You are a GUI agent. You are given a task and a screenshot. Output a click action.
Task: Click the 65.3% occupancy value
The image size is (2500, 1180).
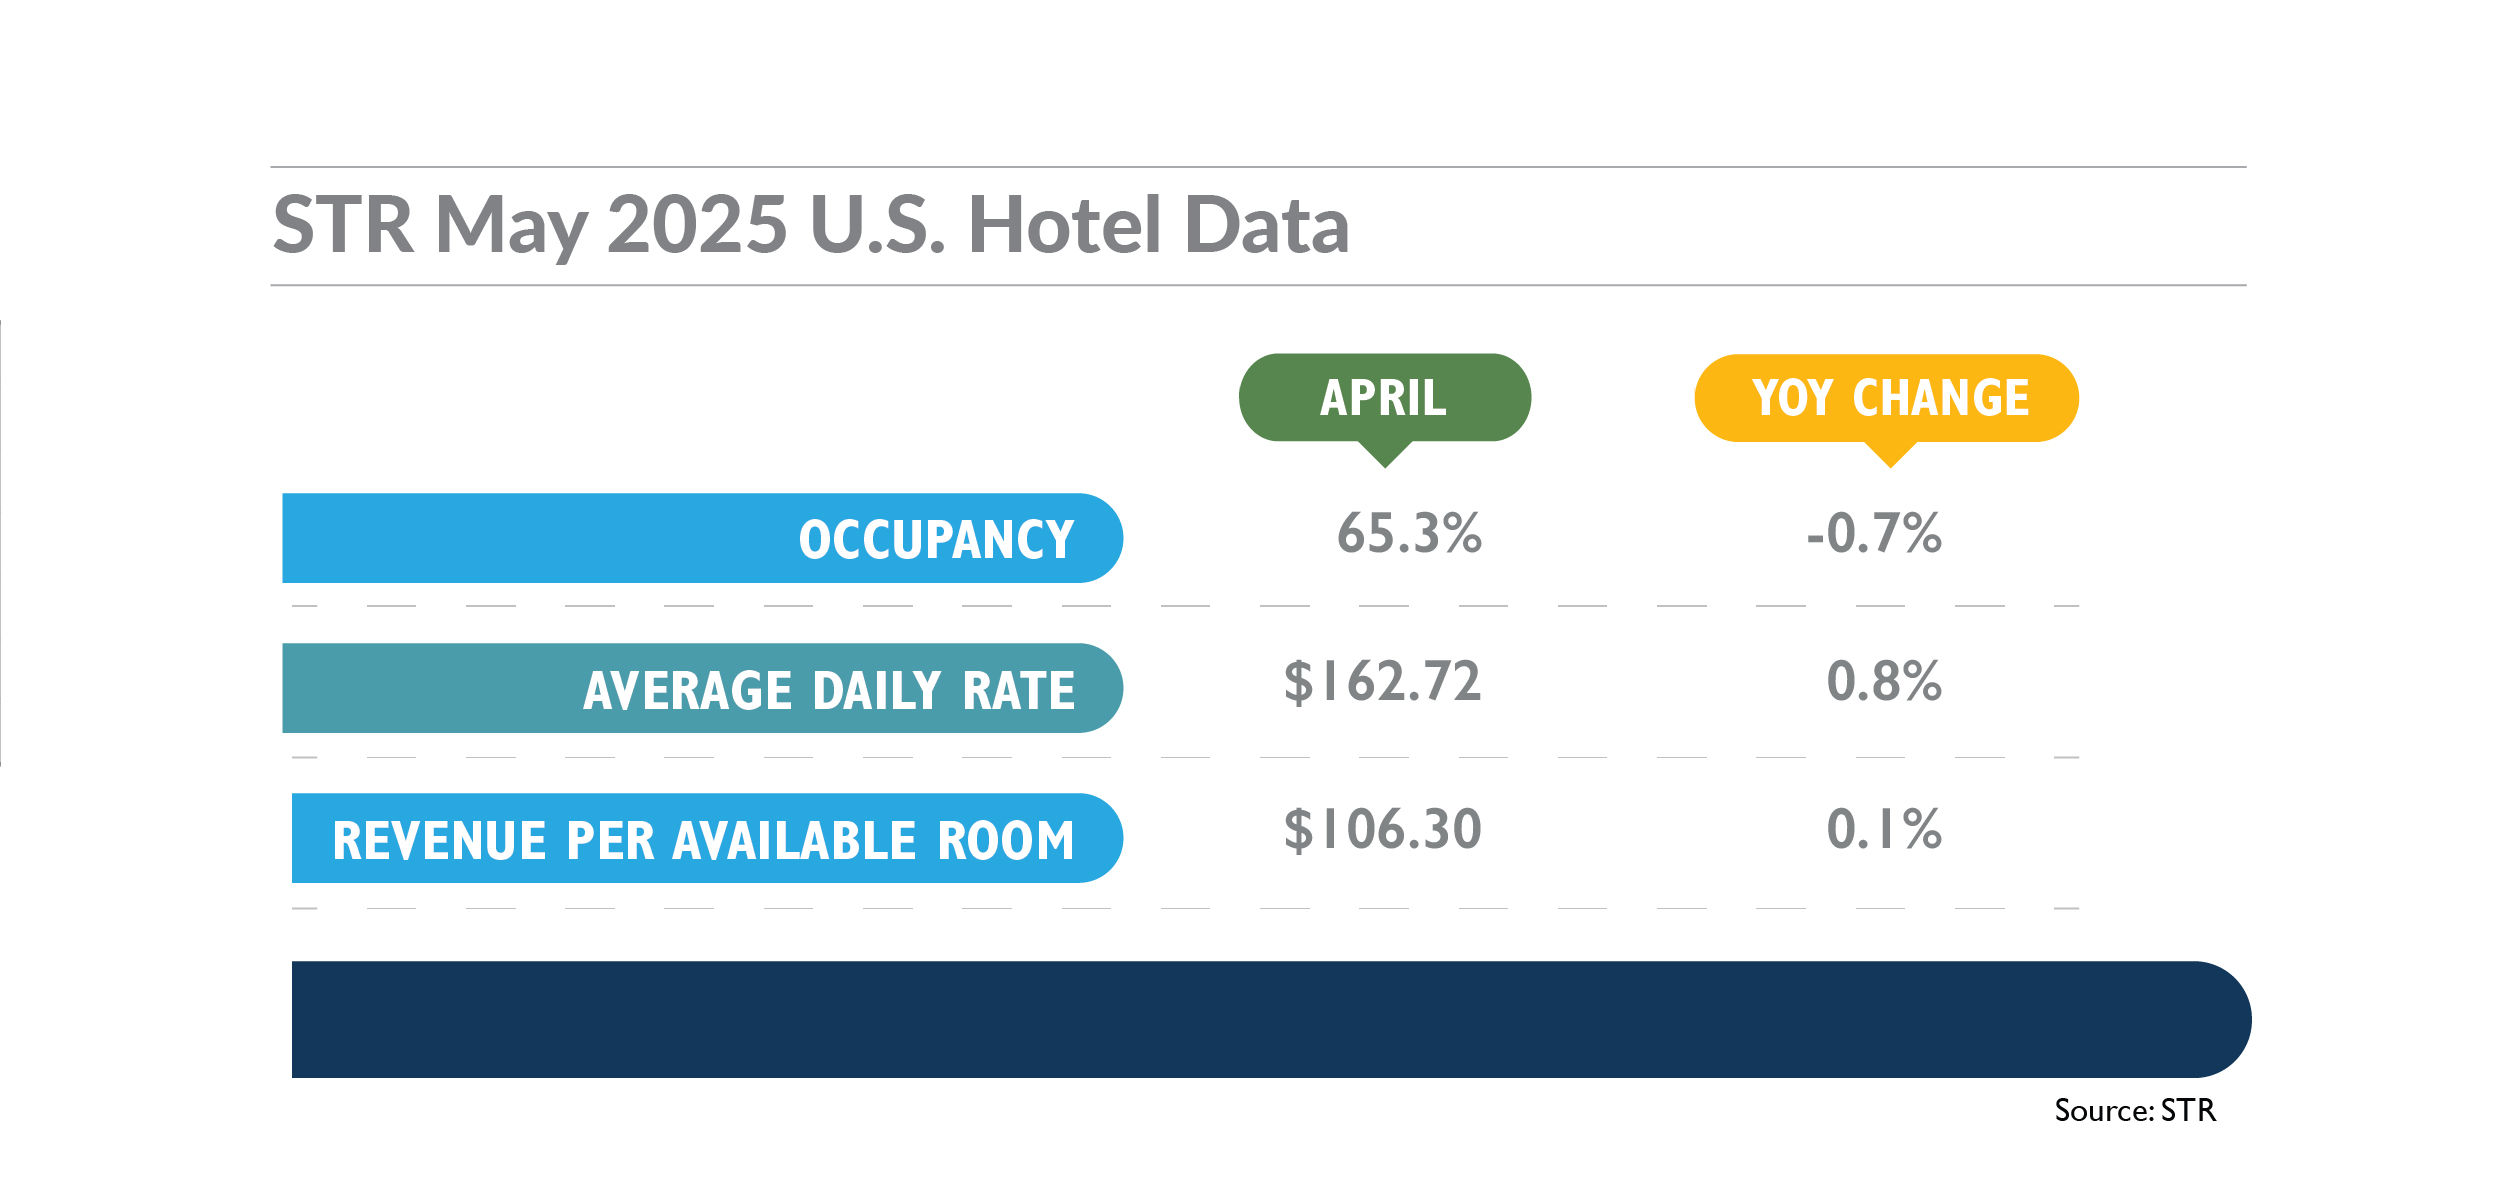click(x=1409, y=533)
